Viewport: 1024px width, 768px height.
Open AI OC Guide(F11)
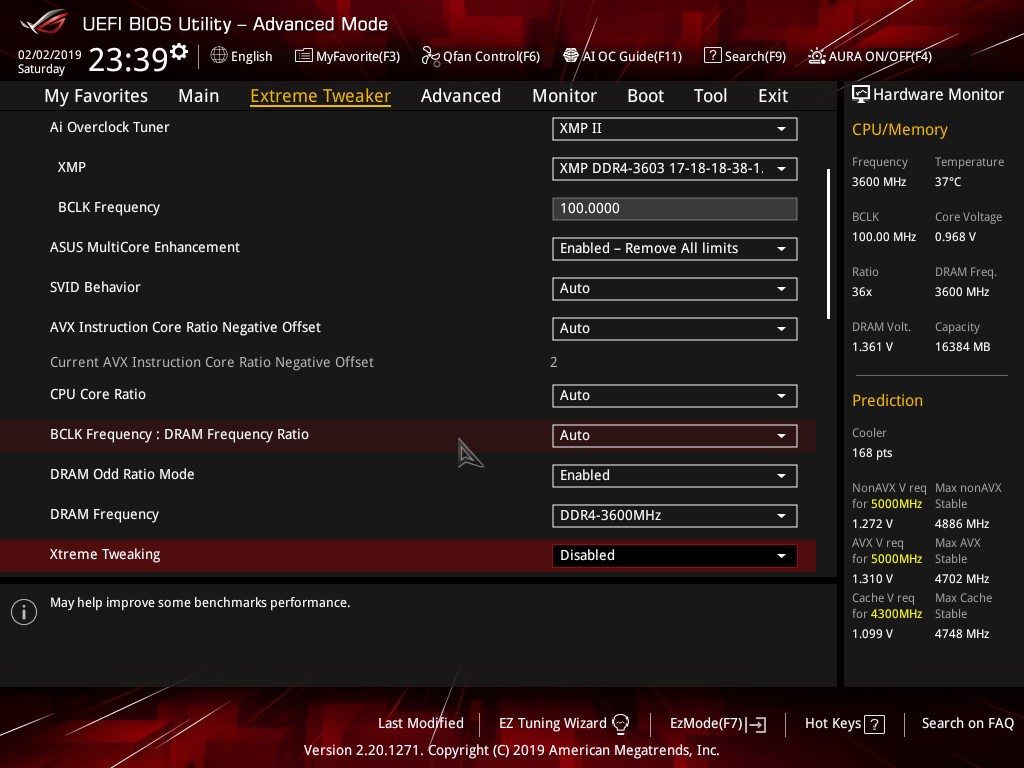[x=622, y=56]
